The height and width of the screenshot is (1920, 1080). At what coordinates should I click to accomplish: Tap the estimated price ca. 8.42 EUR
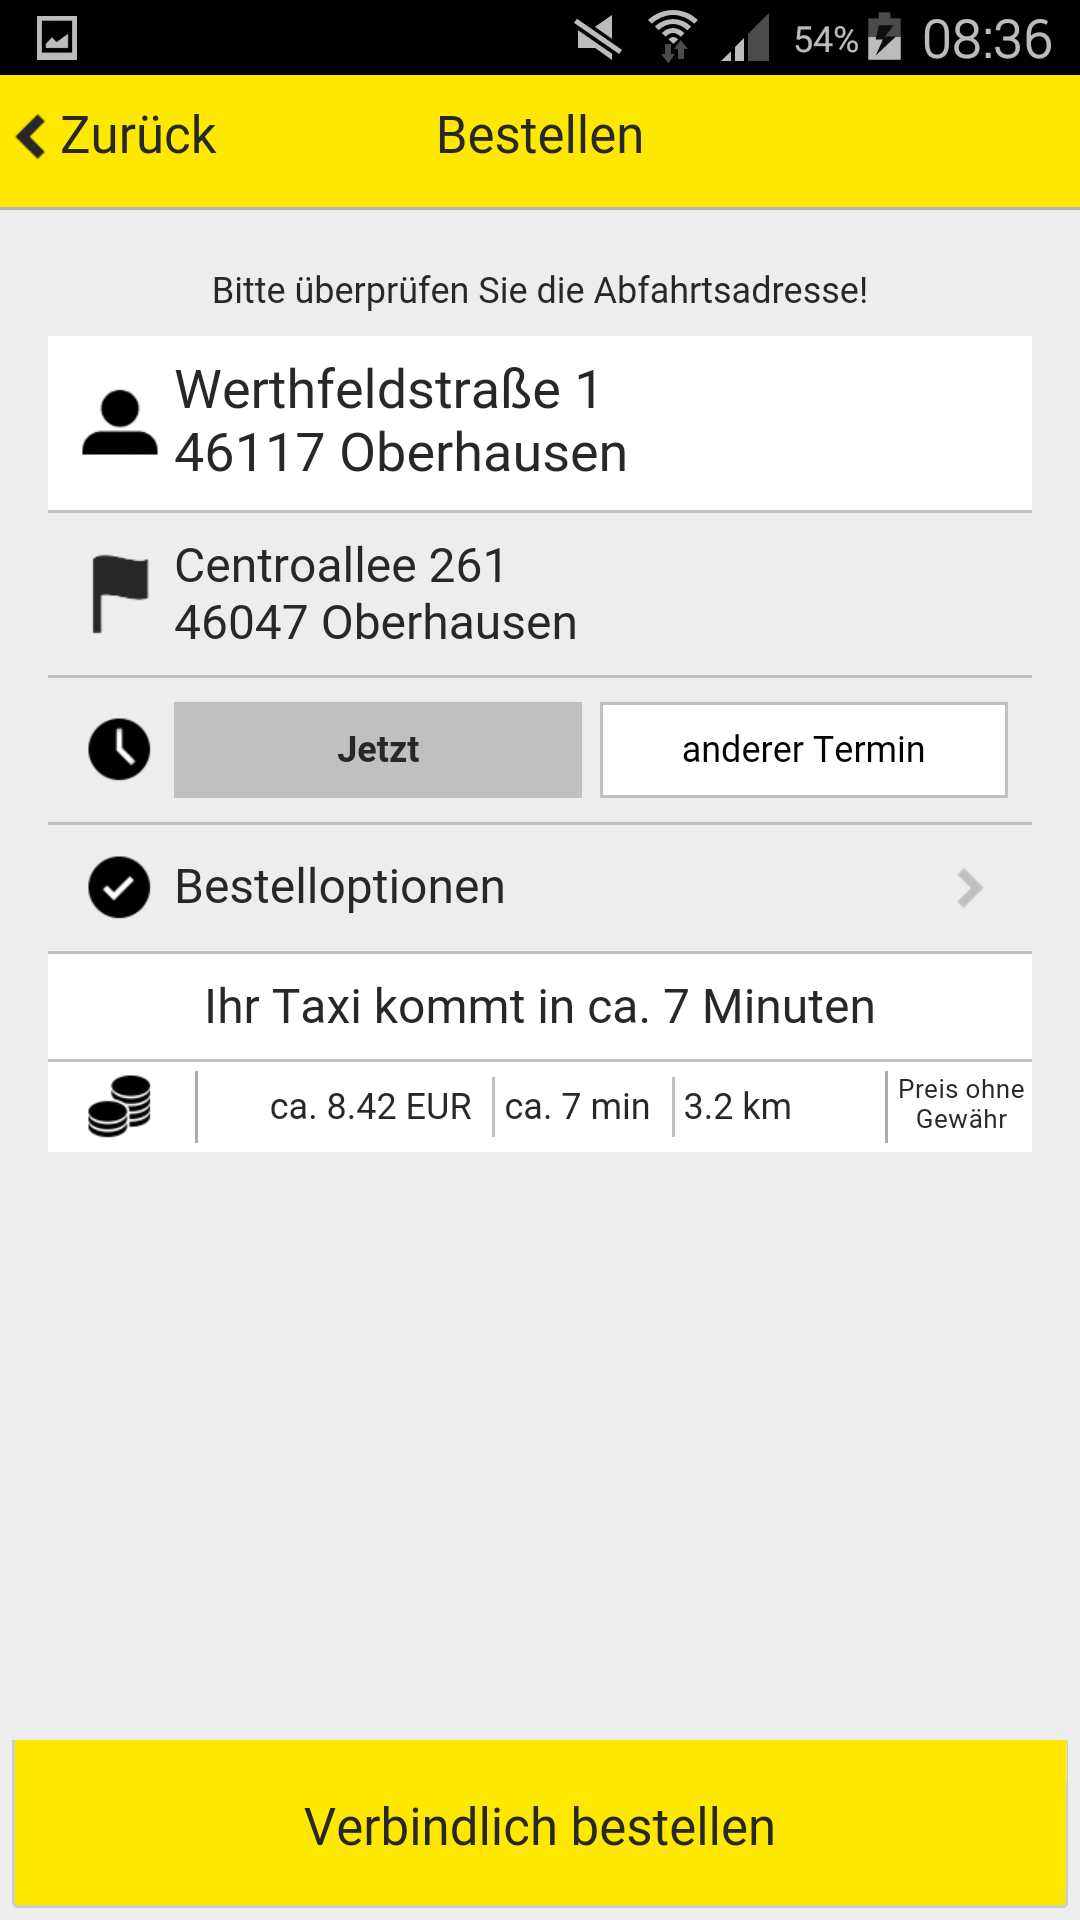pyautogui.click(x=370, y=1107)
